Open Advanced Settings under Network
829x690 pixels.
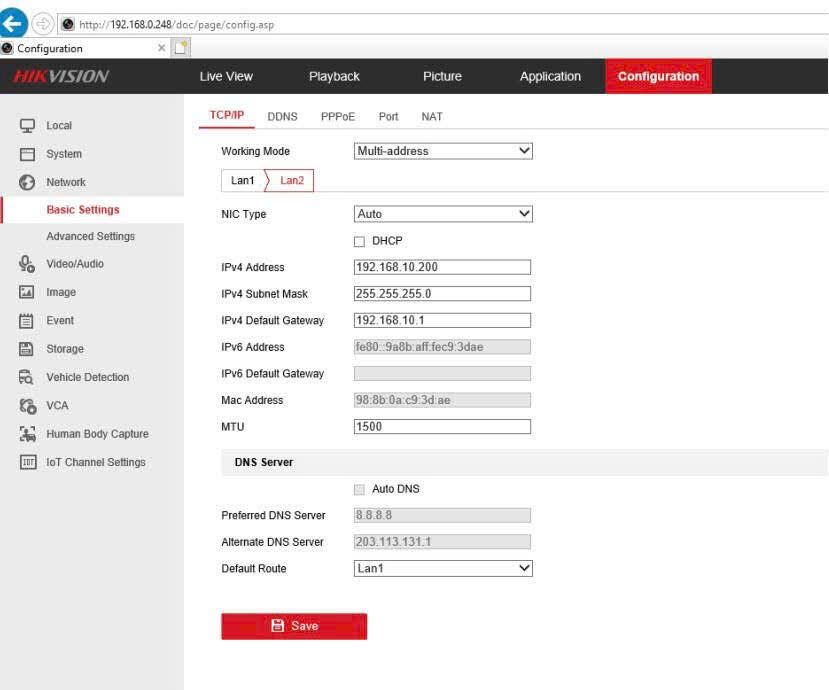point(90,236)
